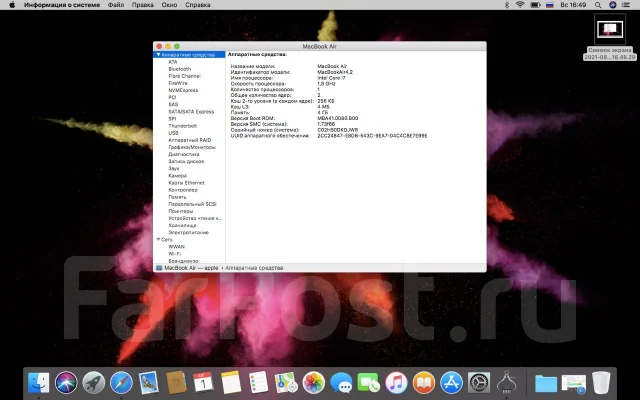Open the Файл menu
640x400 pixels.
point(116,5)
